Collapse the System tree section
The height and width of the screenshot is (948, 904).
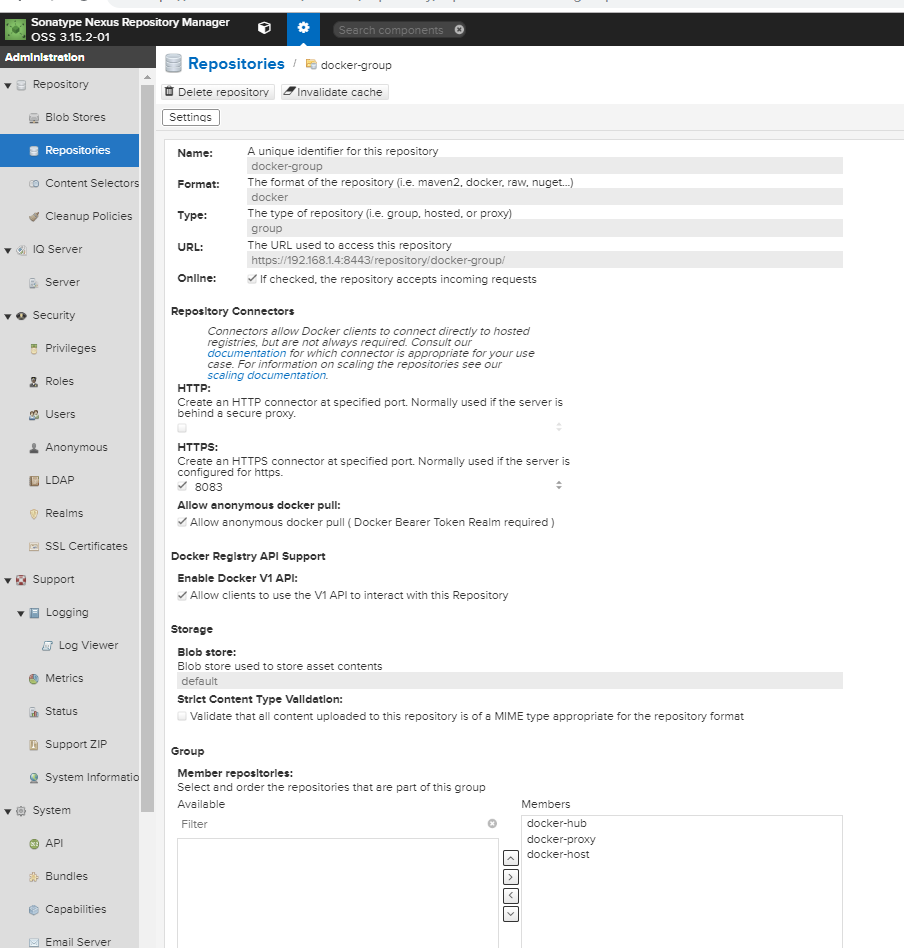pos(8,811)
